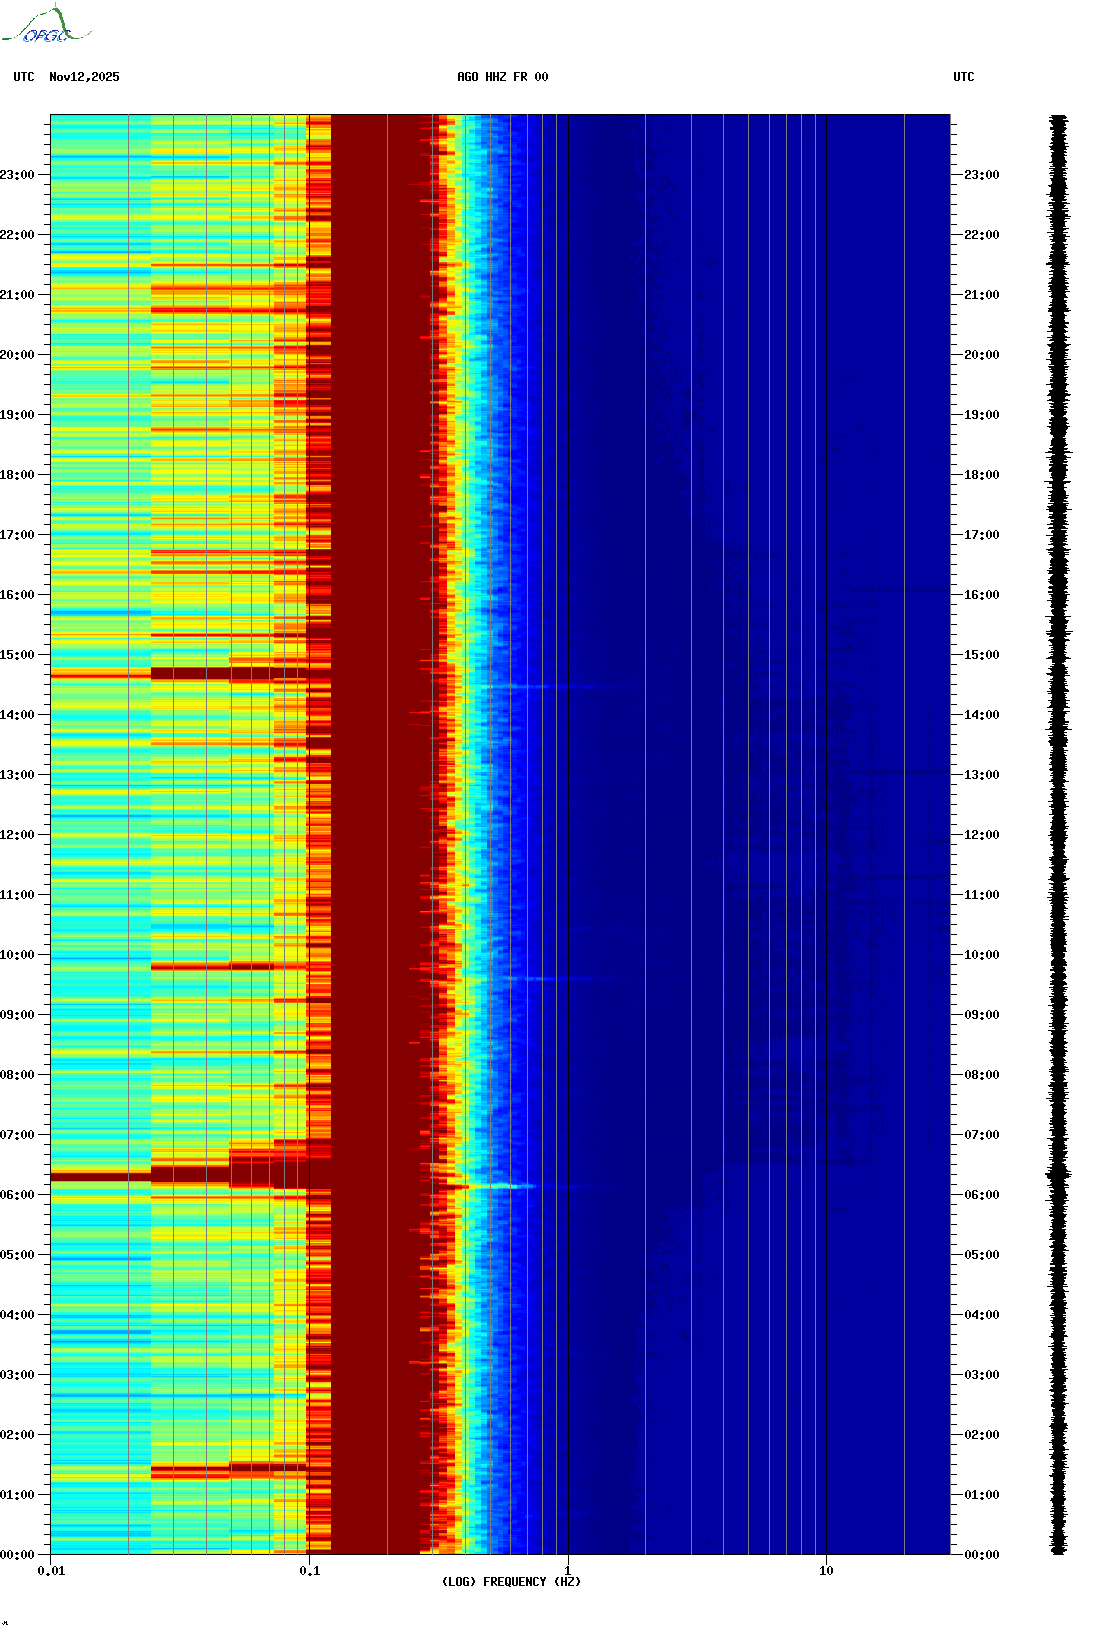Click the right-axis 03:00 time label
Viewport: 1102px width, 1634px height.
pyautogui.click(x=982, y=1375)
